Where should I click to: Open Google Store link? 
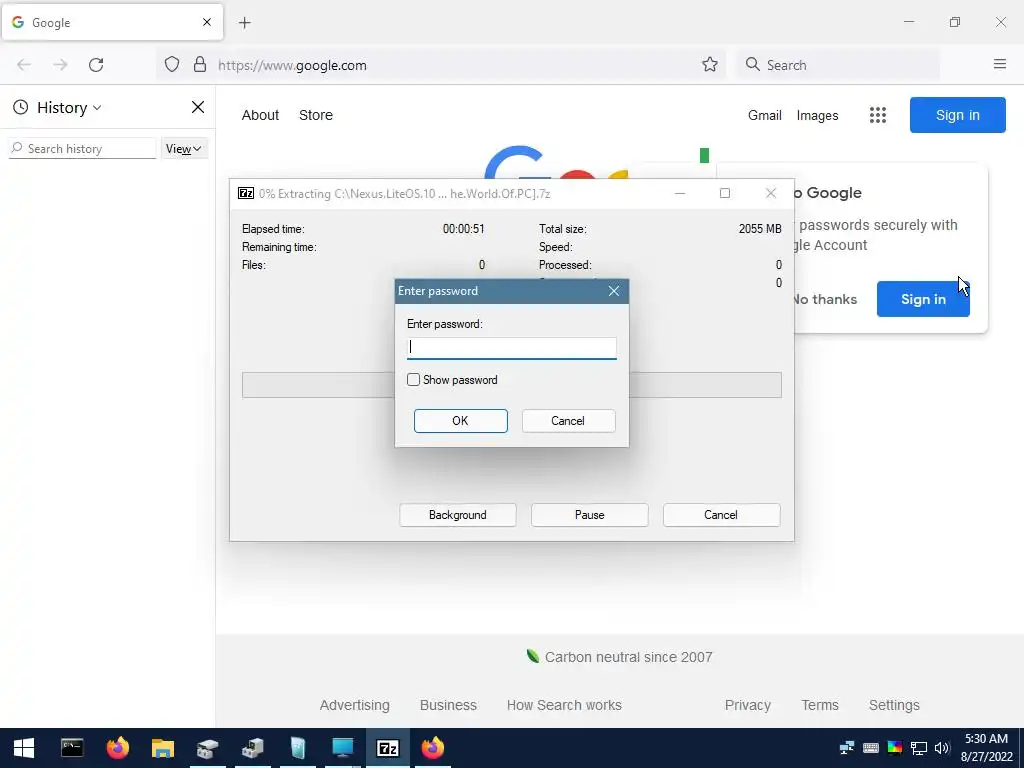tap(315, 115)
